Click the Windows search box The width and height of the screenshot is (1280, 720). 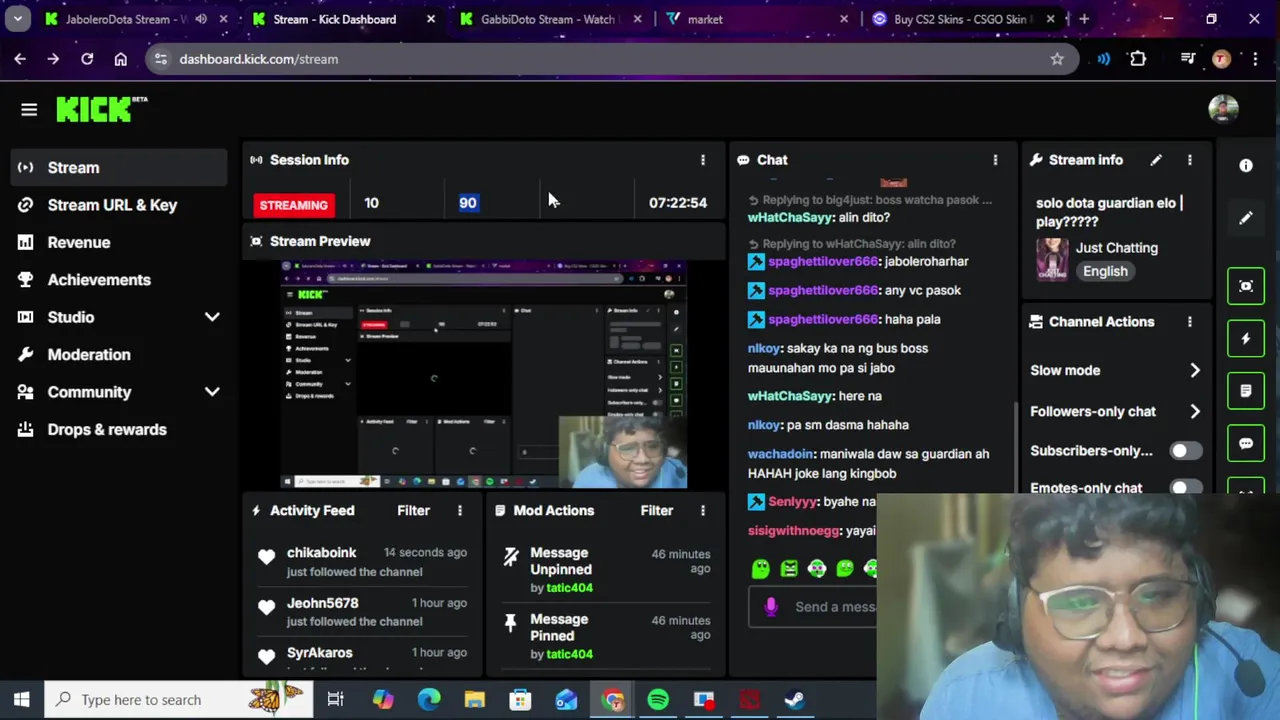(x=178, y=700)
